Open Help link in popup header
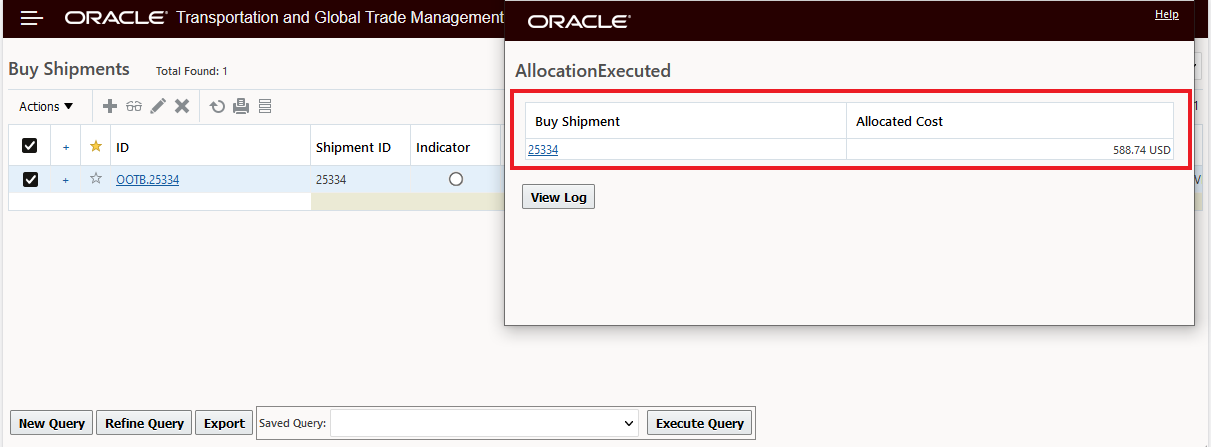 coord(1167,14)
